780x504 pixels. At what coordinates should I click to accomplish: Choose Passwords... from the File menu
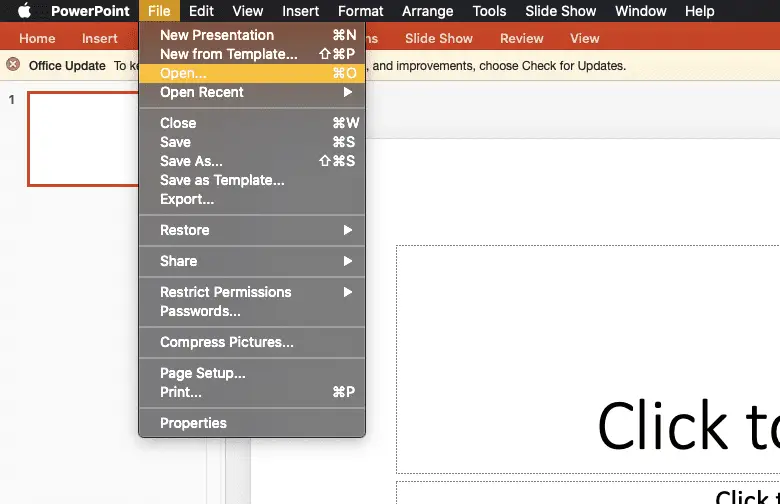[252, 311]
